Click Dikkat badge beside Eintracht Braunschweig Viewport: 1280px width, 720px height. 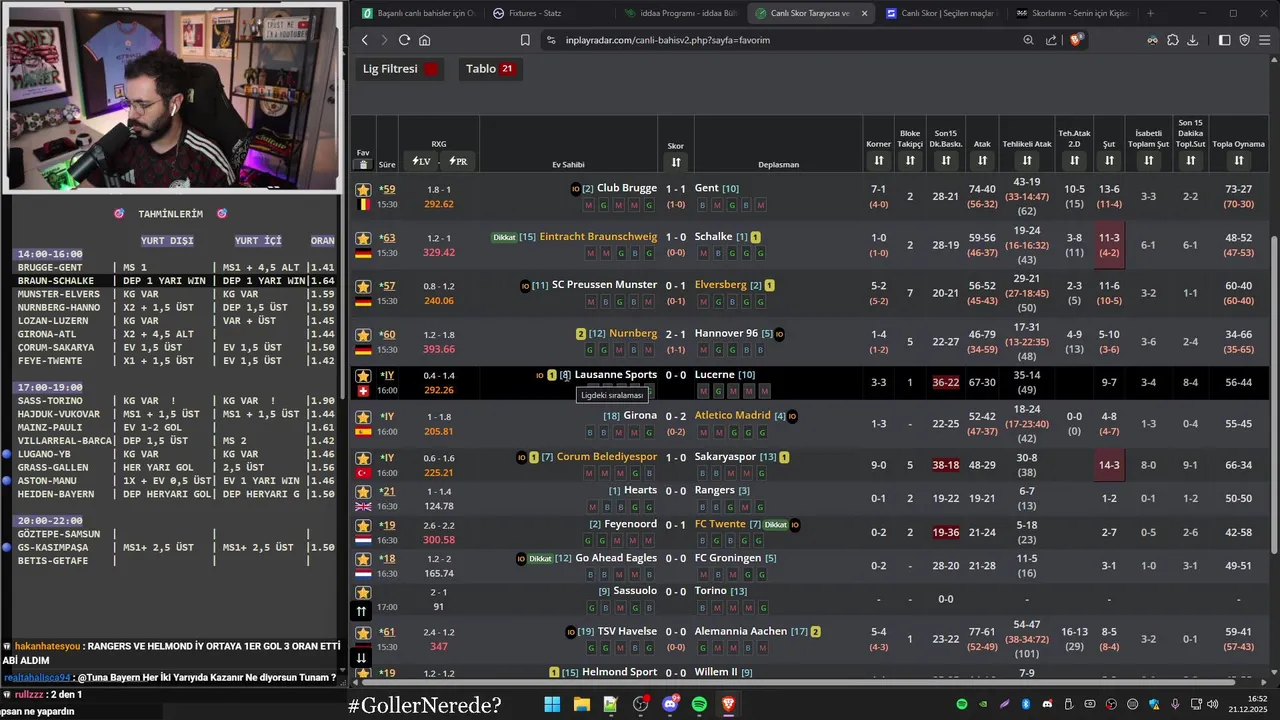coord(504,238)
